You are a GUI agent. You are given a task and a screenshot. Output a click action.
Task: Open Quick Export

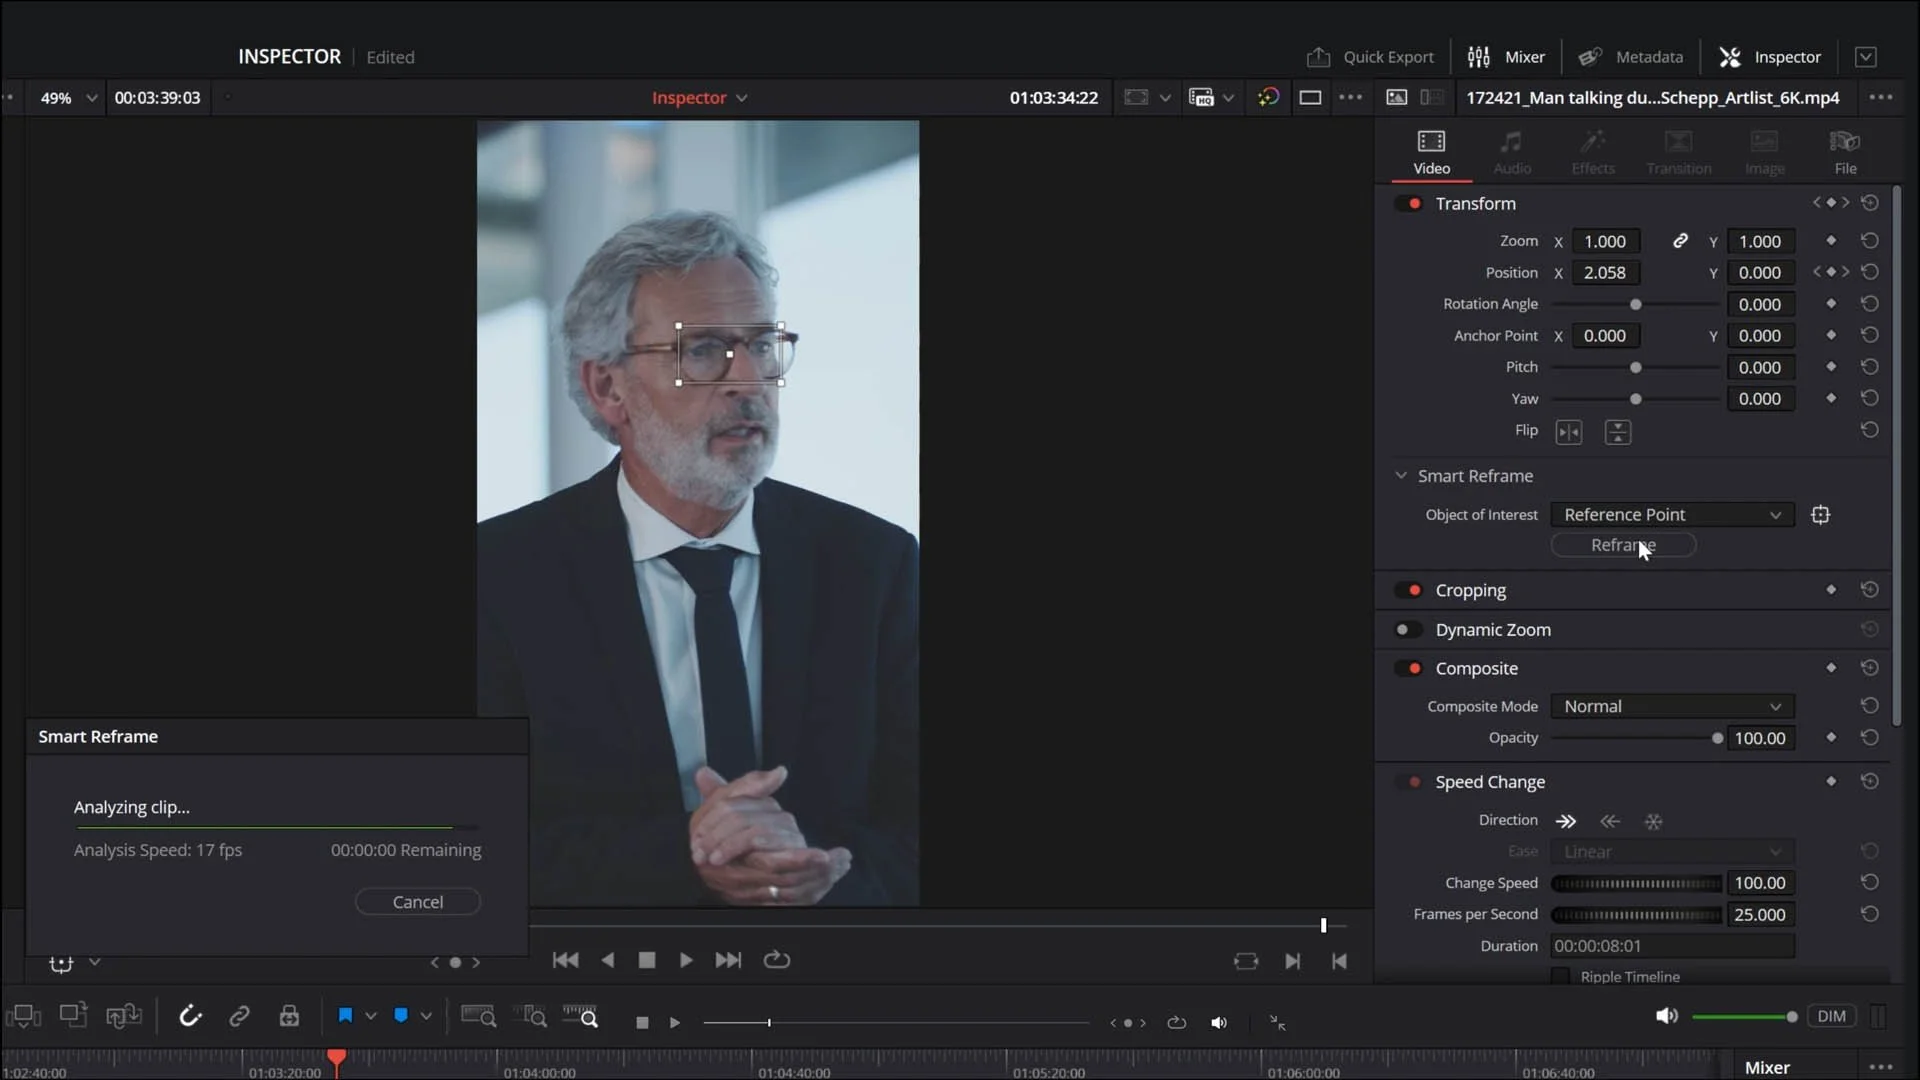coord(1369,57)
